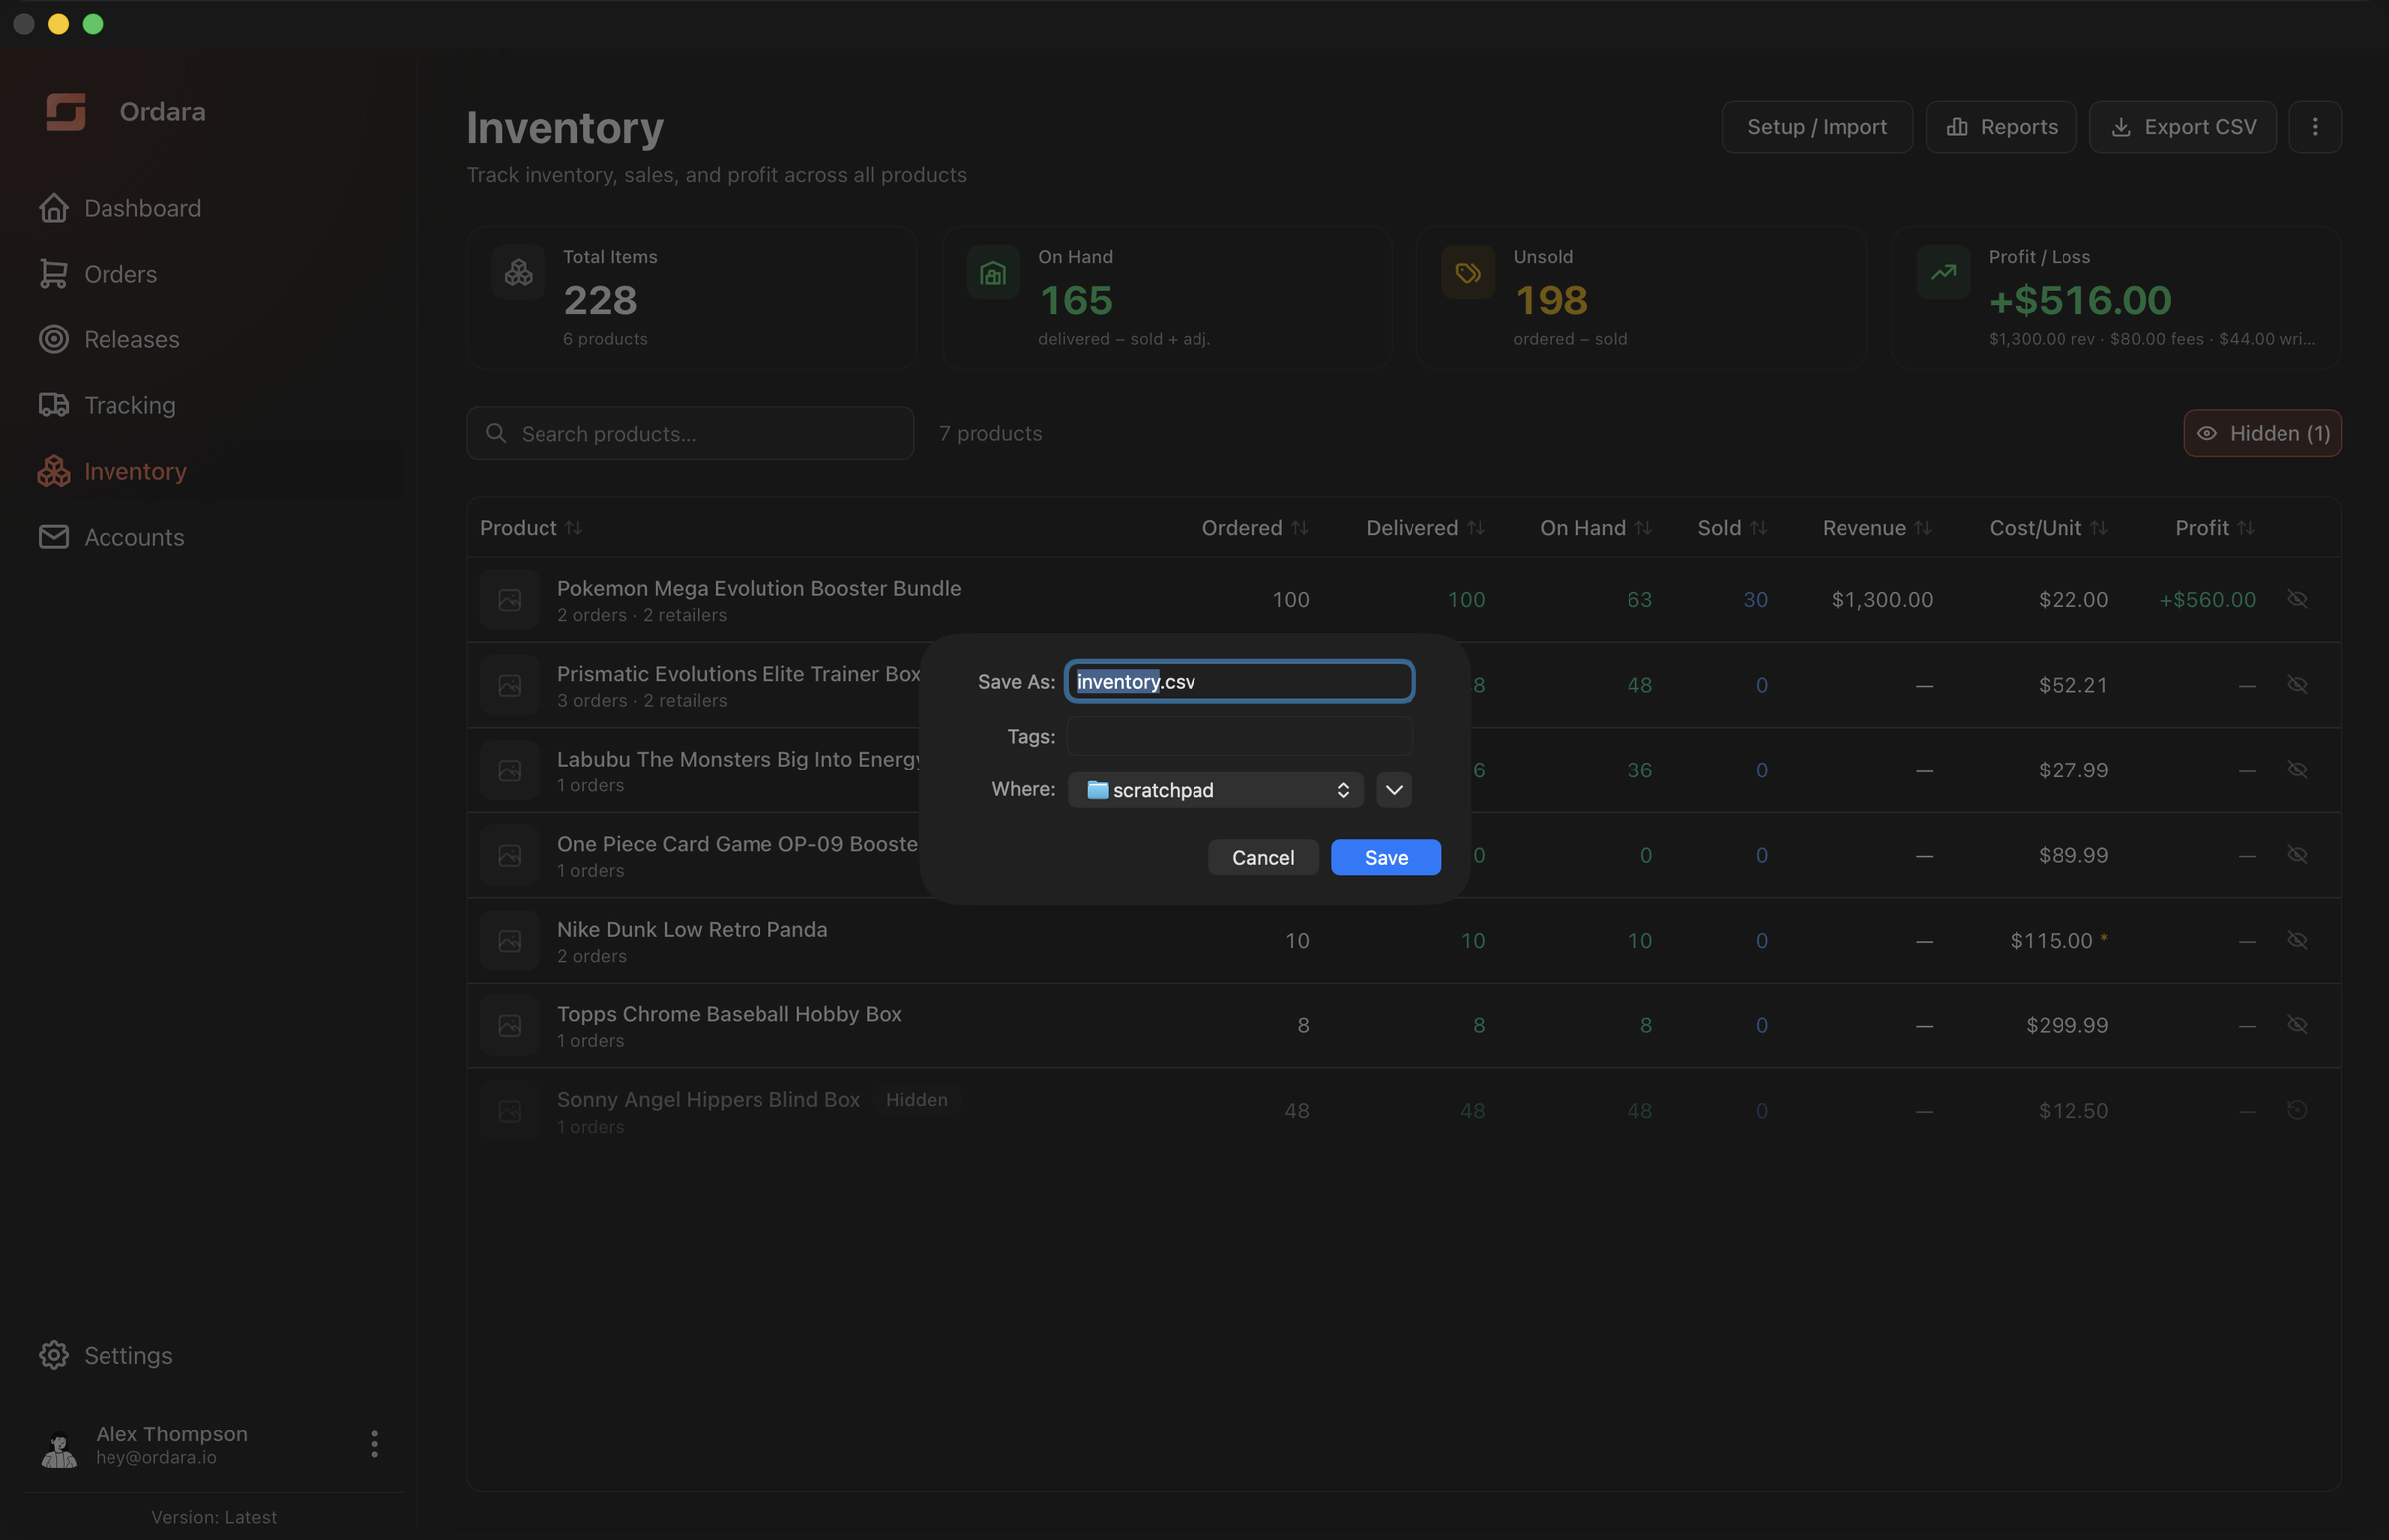Click the Unsold tag icon
Image resolution: width=2389 pixels, height=1540 pixels.
point(1468,272)
